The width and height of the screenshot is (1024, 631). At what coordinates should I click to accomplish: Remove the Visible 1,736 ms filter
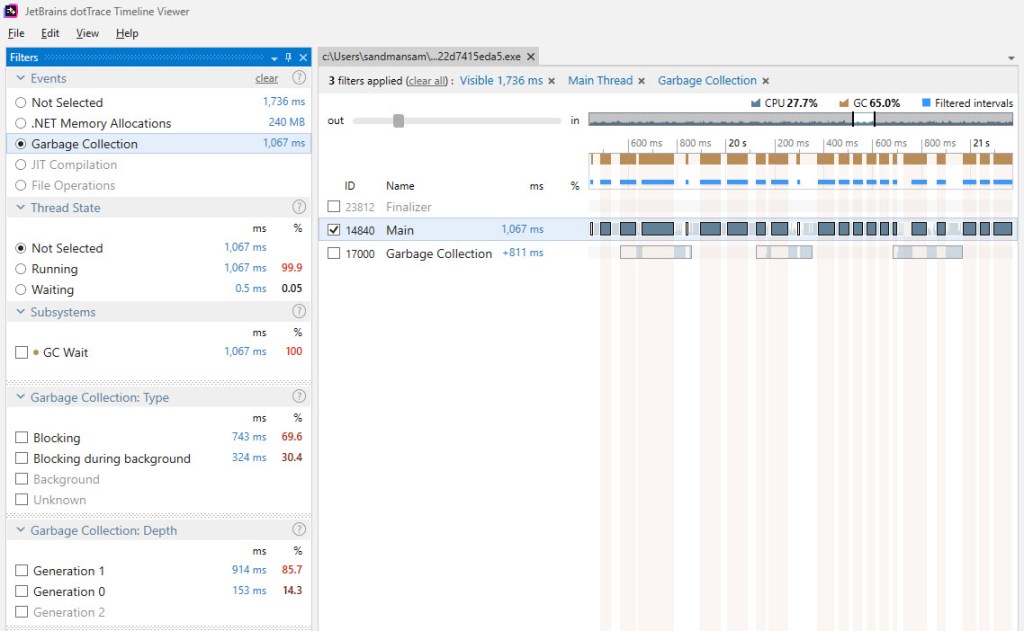point(552,81)
